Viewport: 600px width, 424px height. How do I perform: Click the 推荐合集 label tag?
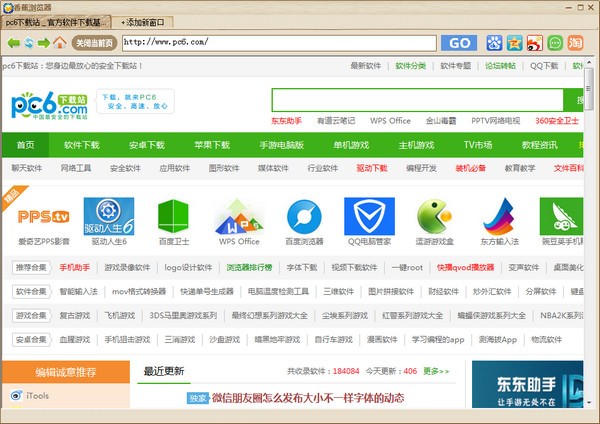[31, 267]
